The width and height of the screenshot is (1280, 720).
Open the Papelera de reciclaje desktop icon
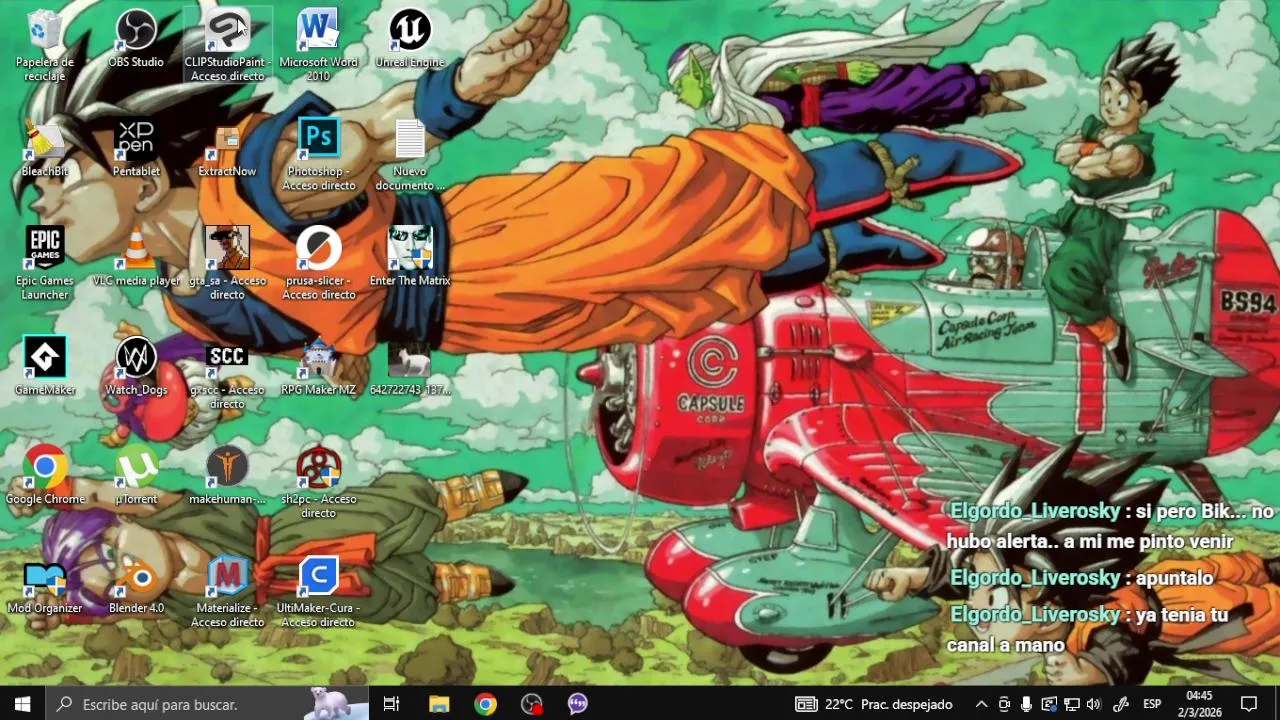(x=45, y=45)
